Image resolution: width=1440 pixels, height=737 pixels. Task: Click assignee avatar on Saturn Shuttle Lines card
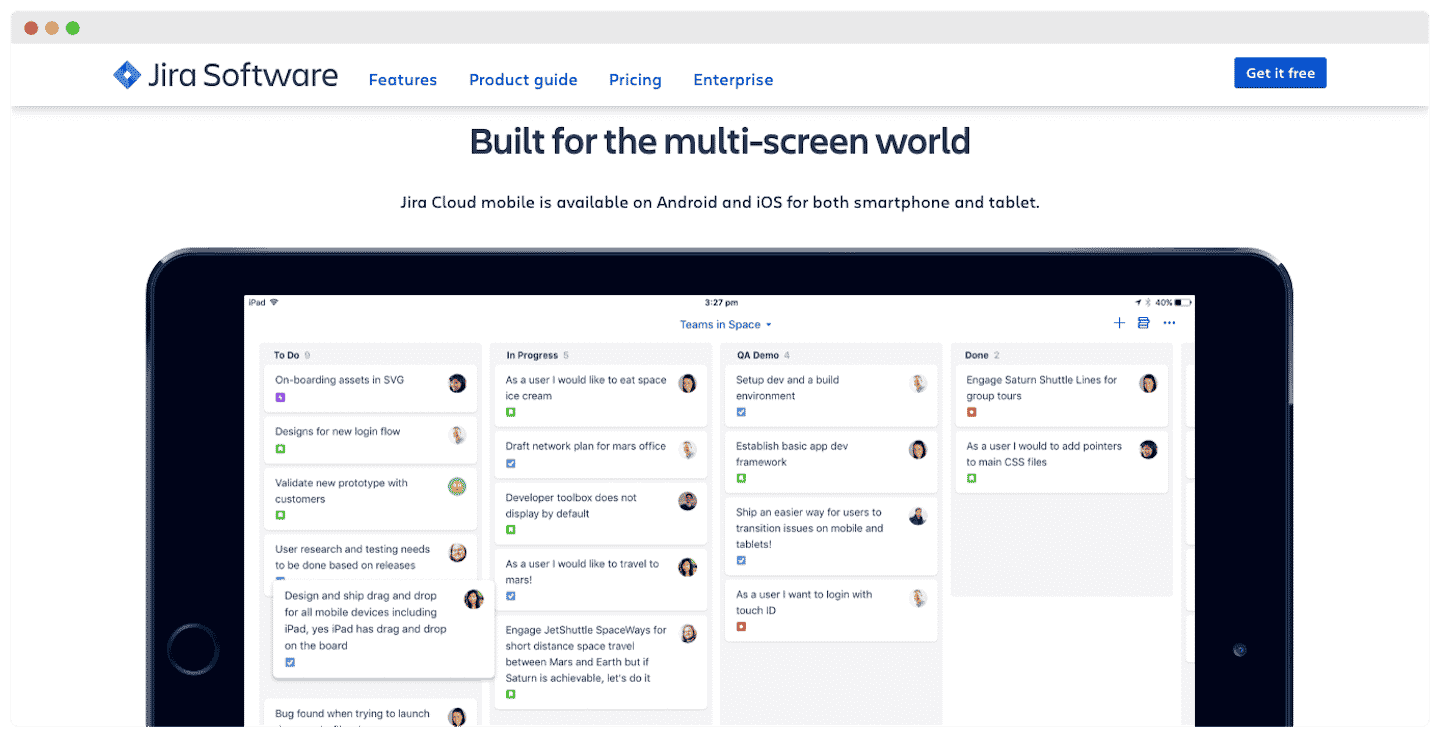pos(1148,383)
